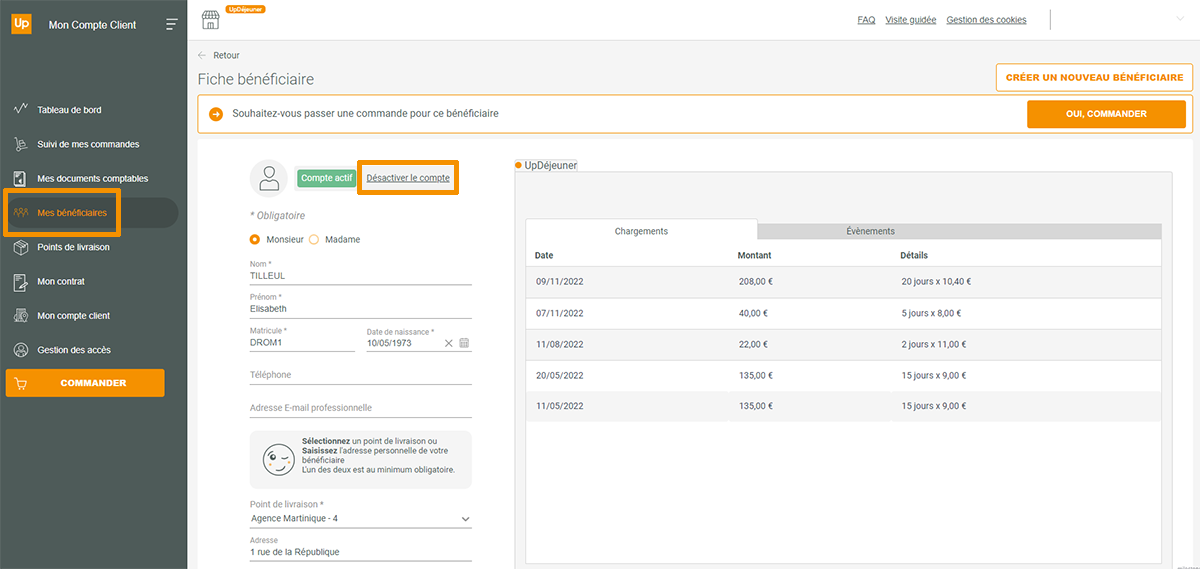
Task: Select the Madame radio button
Action: point(314,240)
